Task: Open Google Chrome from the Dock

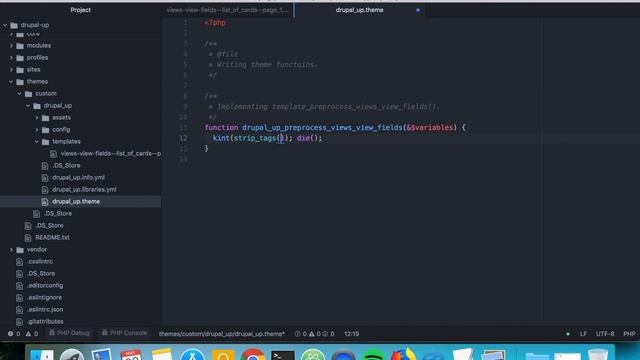Action: [253, 354]
